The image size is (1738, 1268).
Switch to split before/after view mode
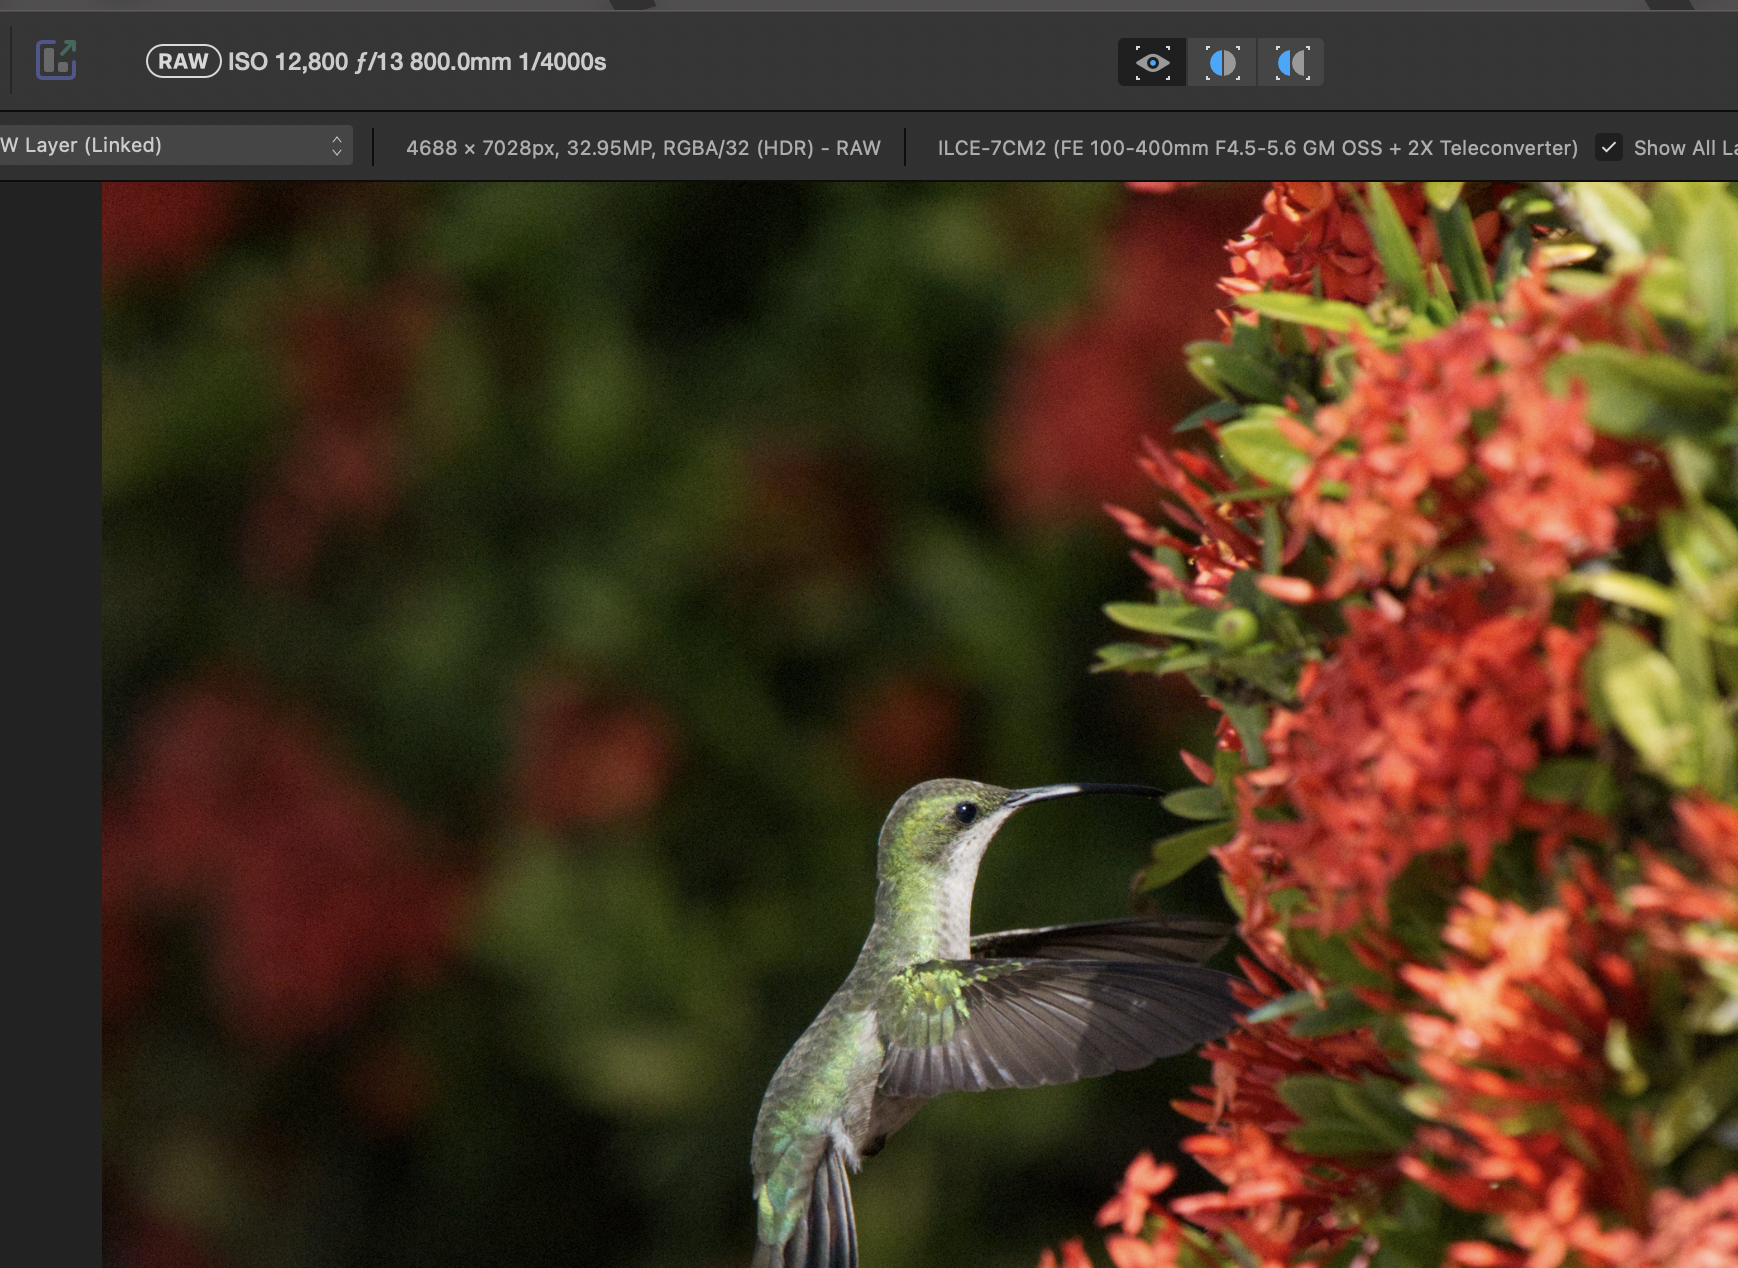(x=1222, y=63)
